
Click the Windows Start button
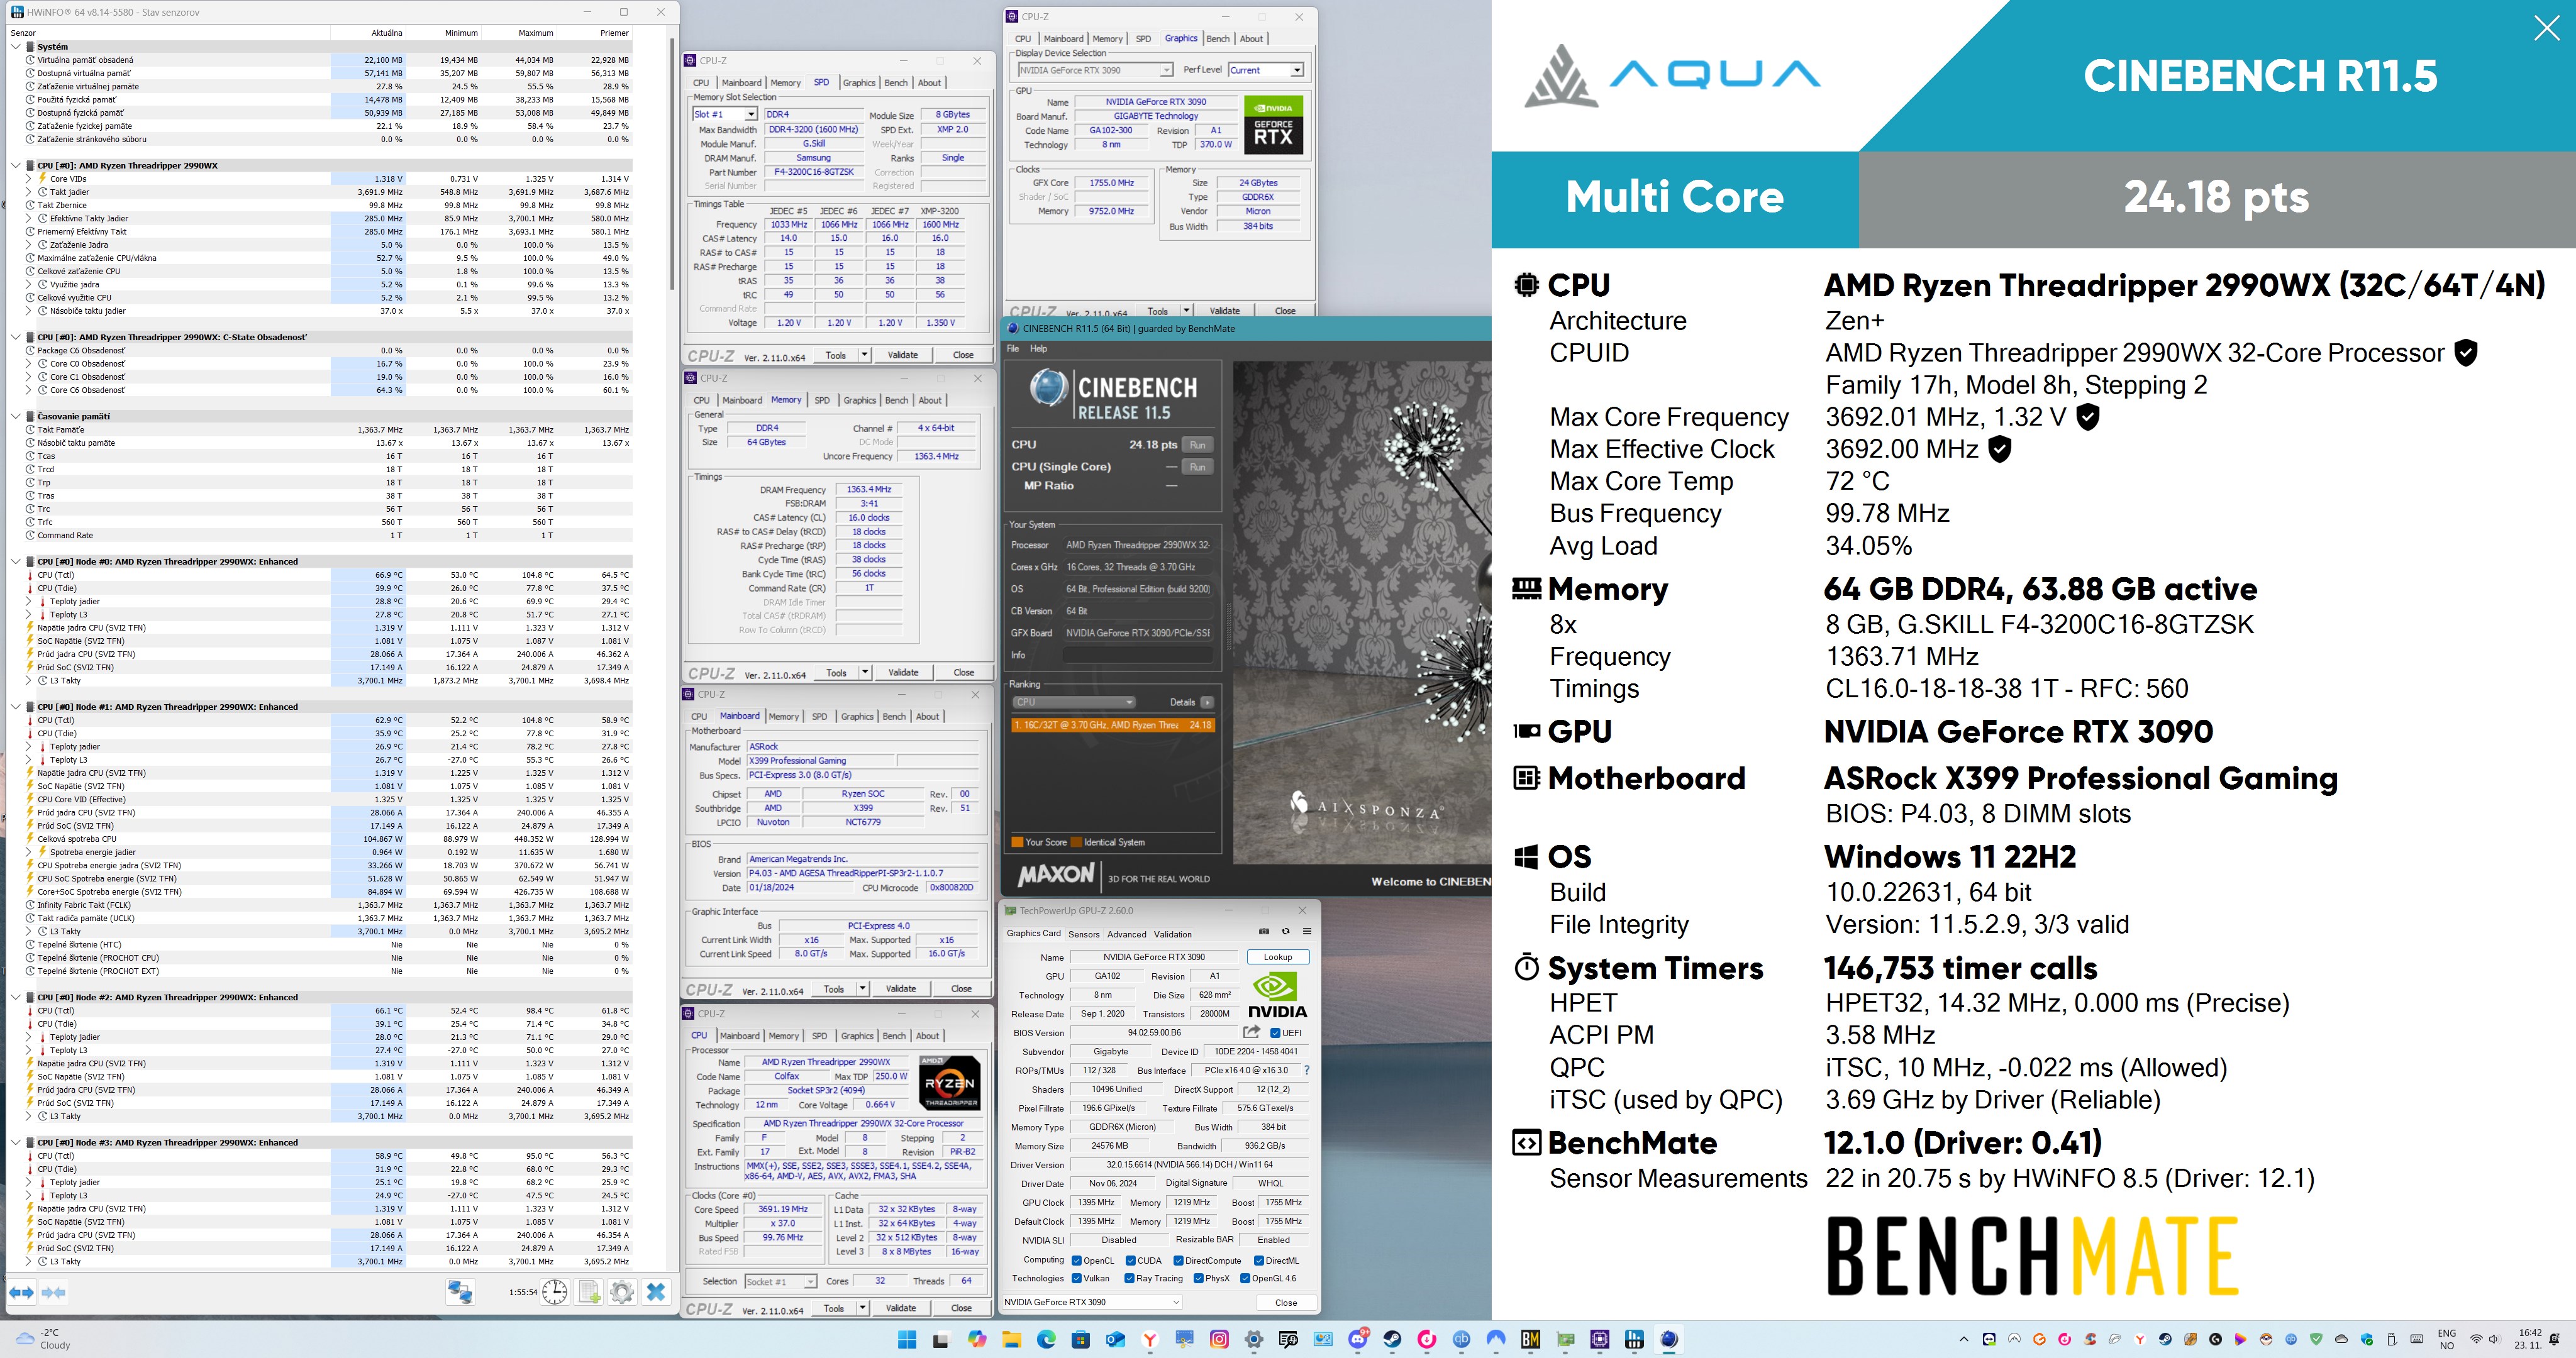907,1340
